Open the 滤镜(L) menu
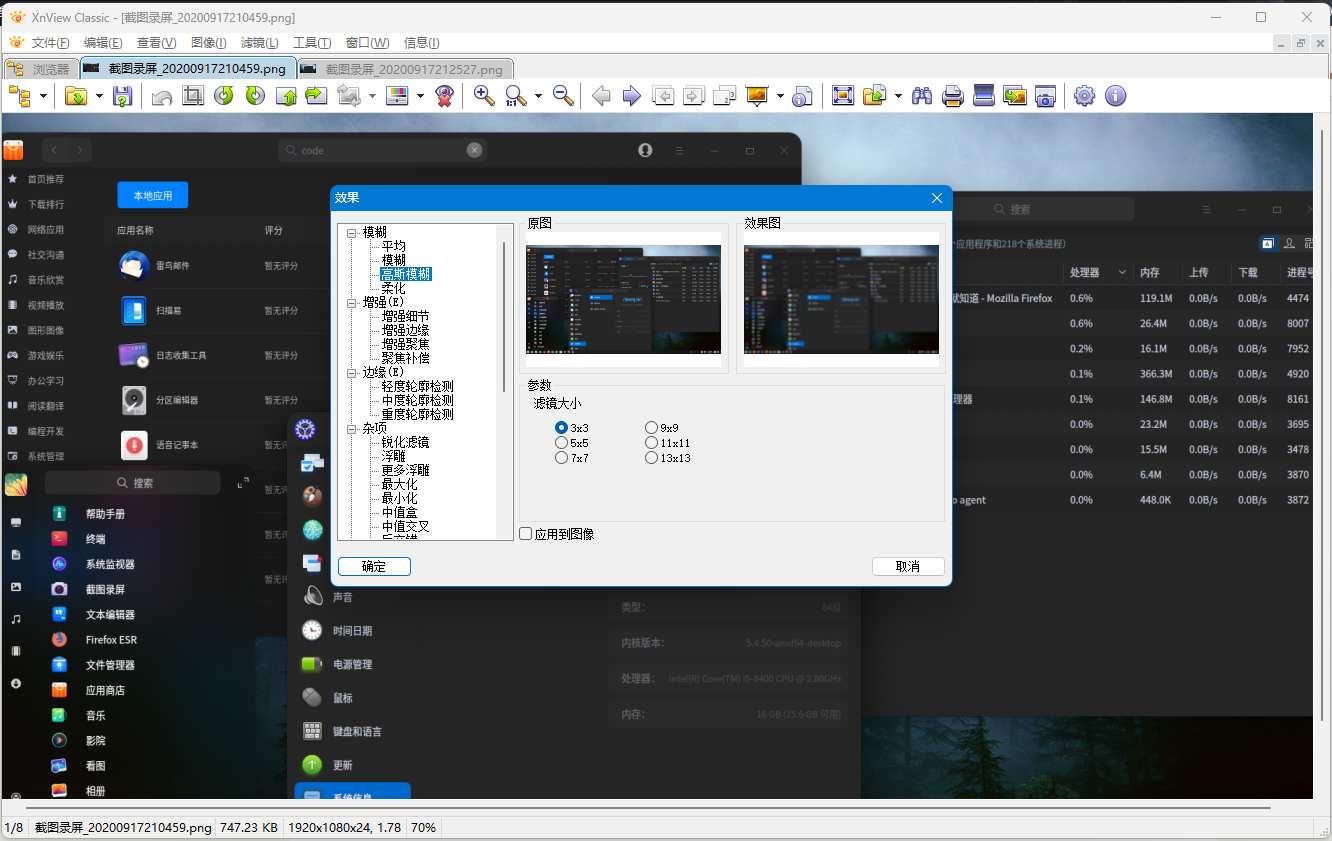This screenshot has height=841, width=1332. point(260,43)
